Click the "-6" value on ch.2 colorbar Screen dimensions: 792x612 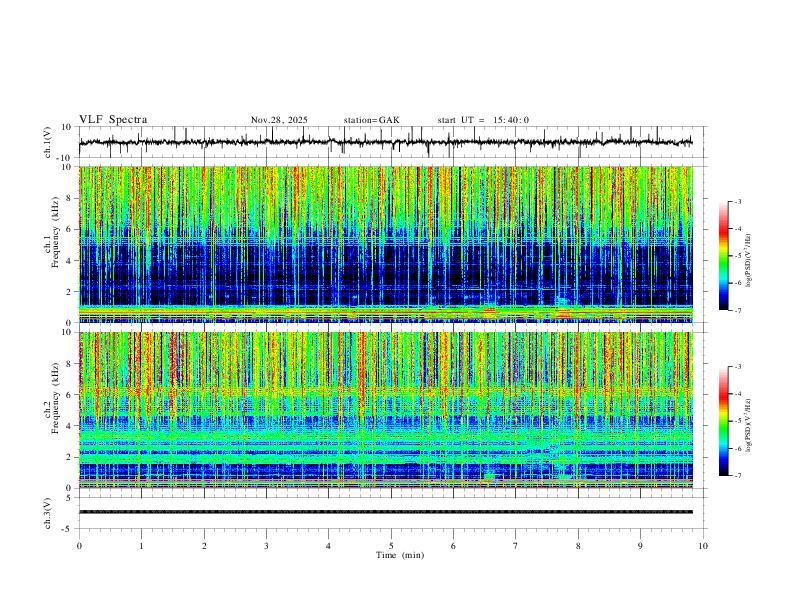[738, 448]
